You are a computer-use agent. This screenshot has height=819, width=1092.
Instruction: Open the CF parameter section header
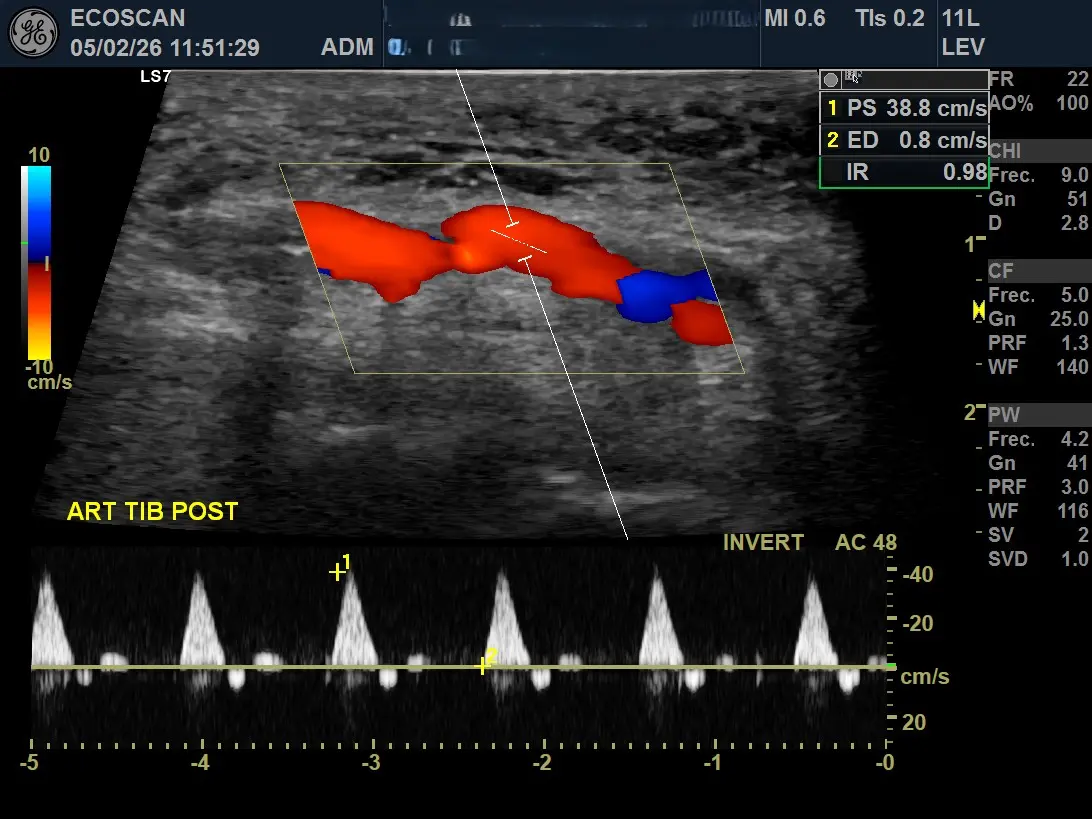pyautogui.click(x=1038, y=271)
